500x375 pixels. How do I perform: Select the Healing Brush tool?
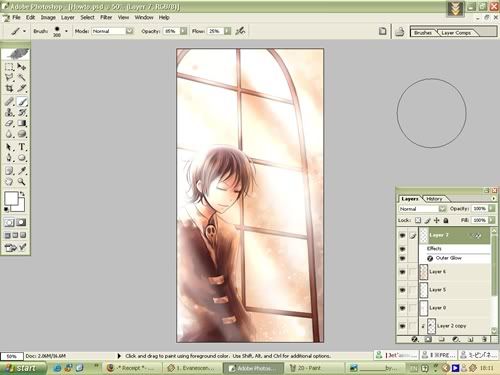pyautogui.click(x=9, y=102)
